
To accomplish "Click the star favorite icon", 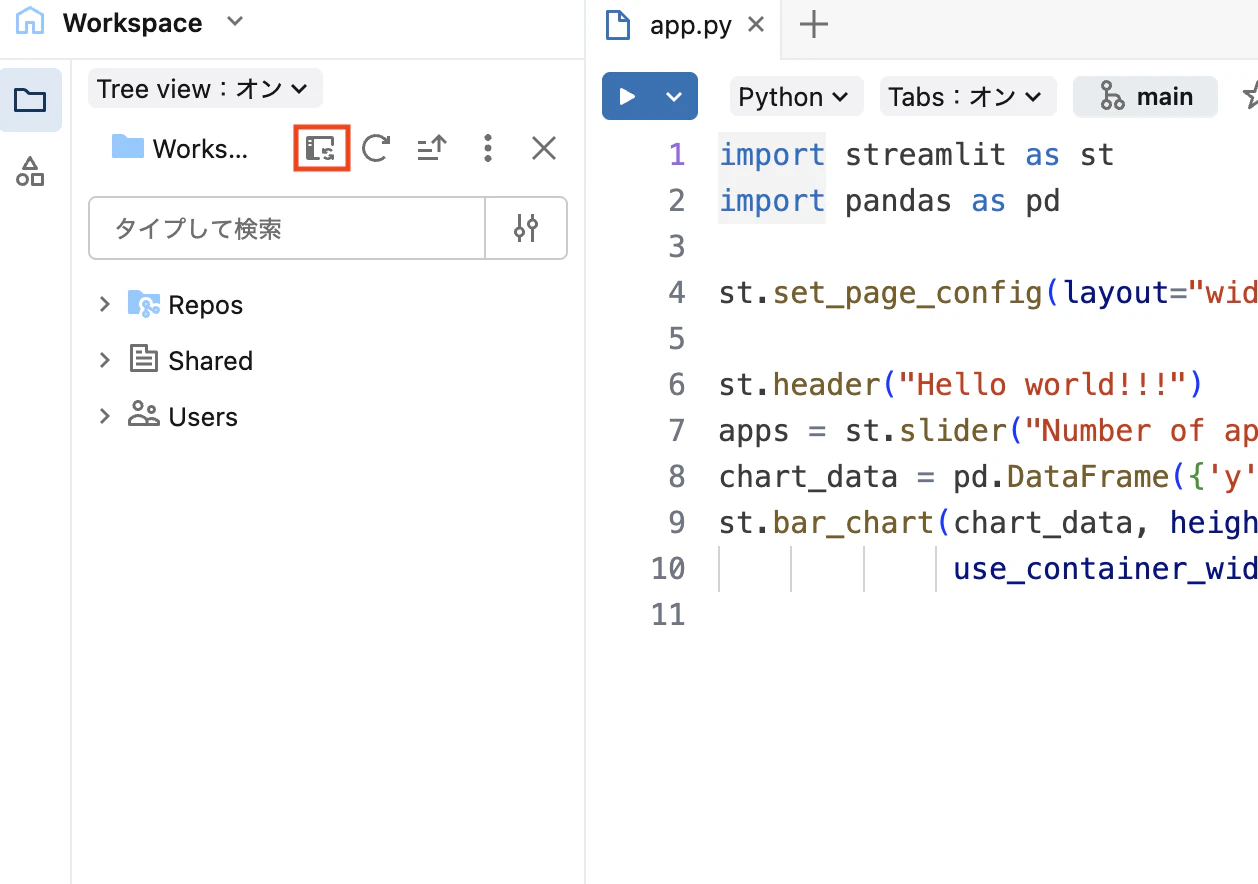I will point(1250,97).
